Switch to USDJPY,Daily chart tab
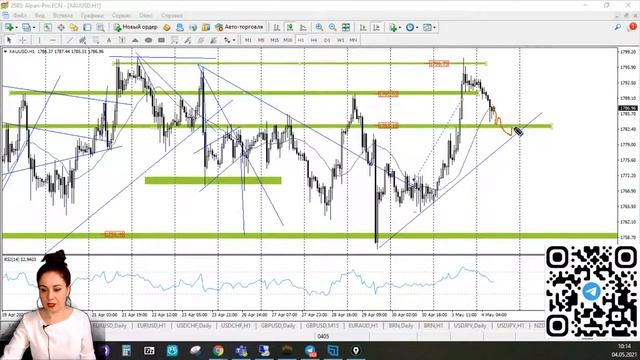The width and height of the screenshot is (640, 360). click(470, 326)
